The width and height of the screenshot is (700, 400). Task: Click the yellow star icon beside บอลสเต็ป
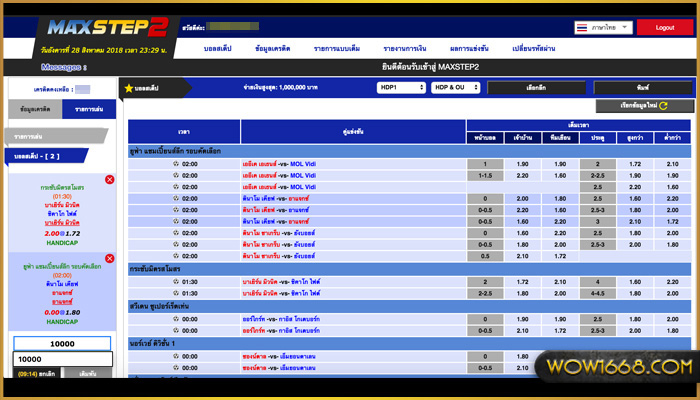128,89
